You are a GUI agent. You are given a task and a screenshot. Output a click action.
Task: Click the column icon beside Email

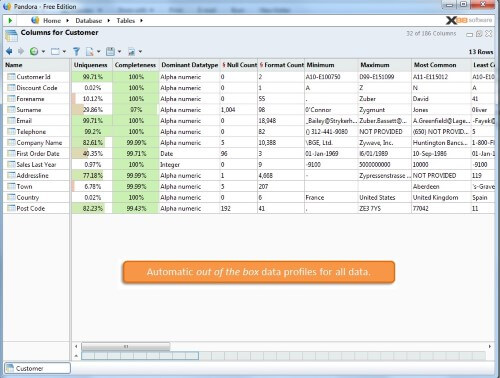point(11,121)
